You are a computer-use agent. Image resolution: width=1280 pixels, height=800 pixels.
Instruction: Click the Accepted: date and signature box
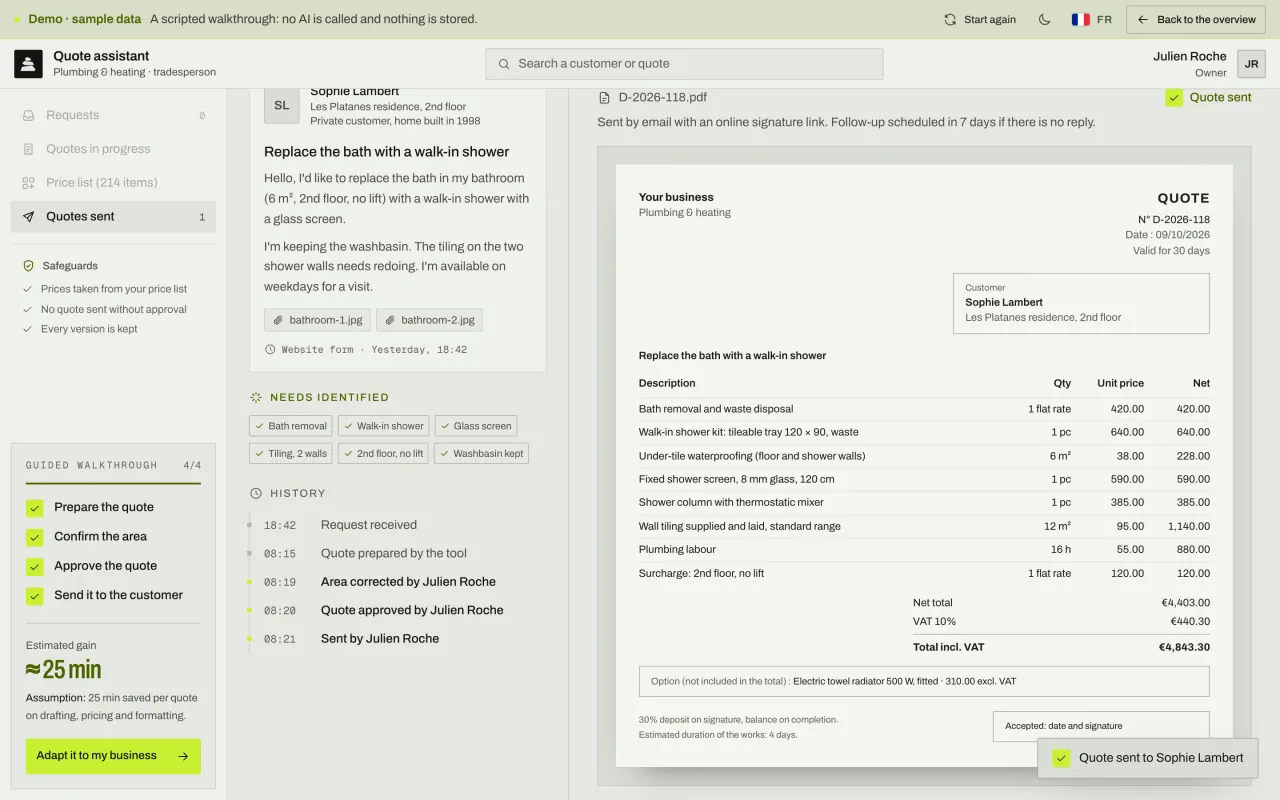1101,726
